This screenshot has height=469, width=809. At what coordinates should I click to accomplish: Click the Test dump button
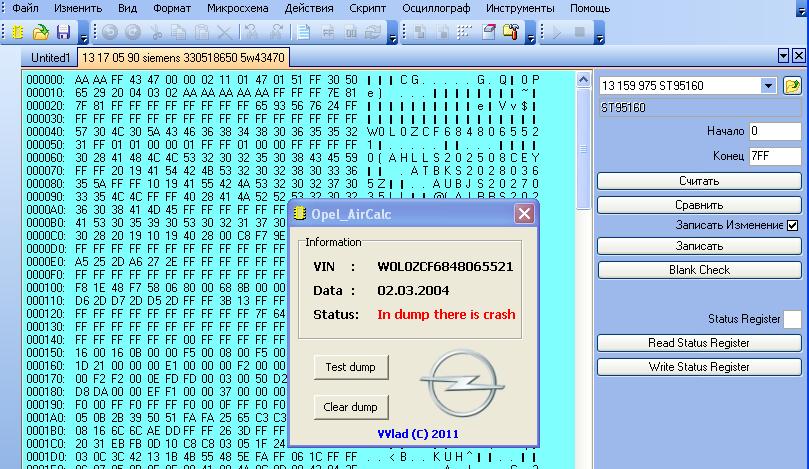350,367
